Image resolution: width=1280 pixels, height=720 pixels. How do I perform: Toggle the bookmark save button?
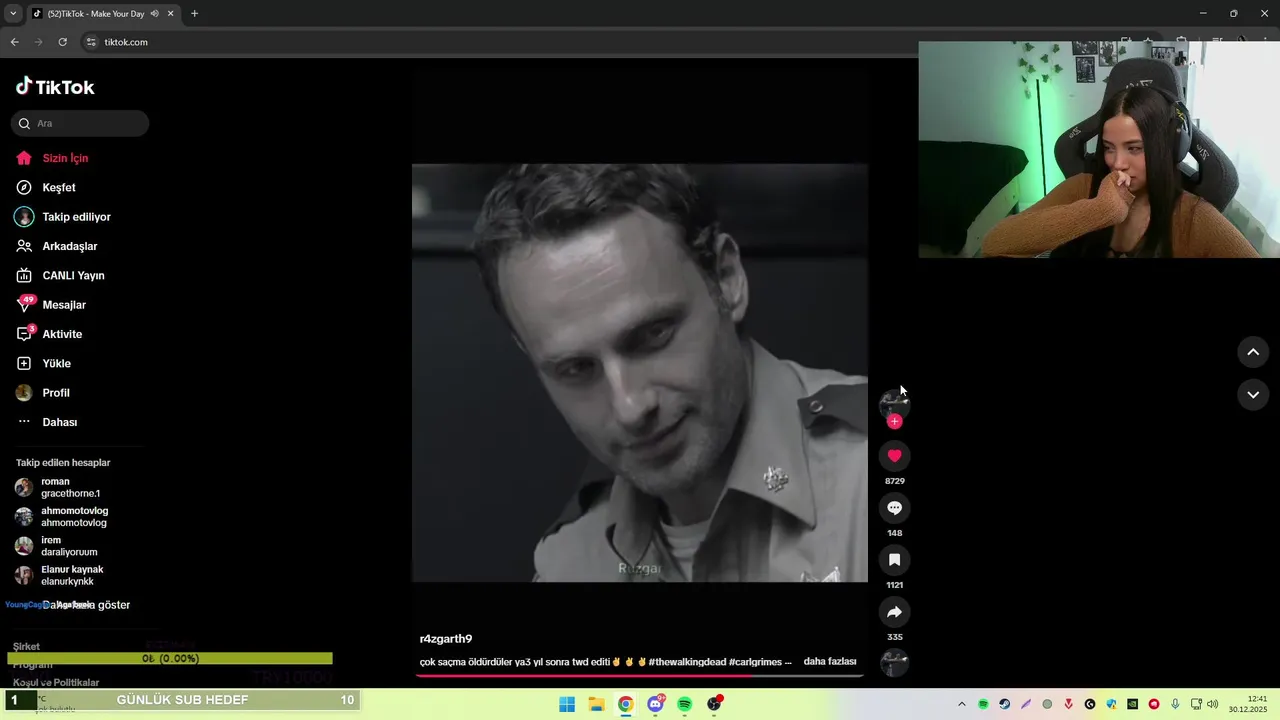pyautogui.click(x=894, y=560)
